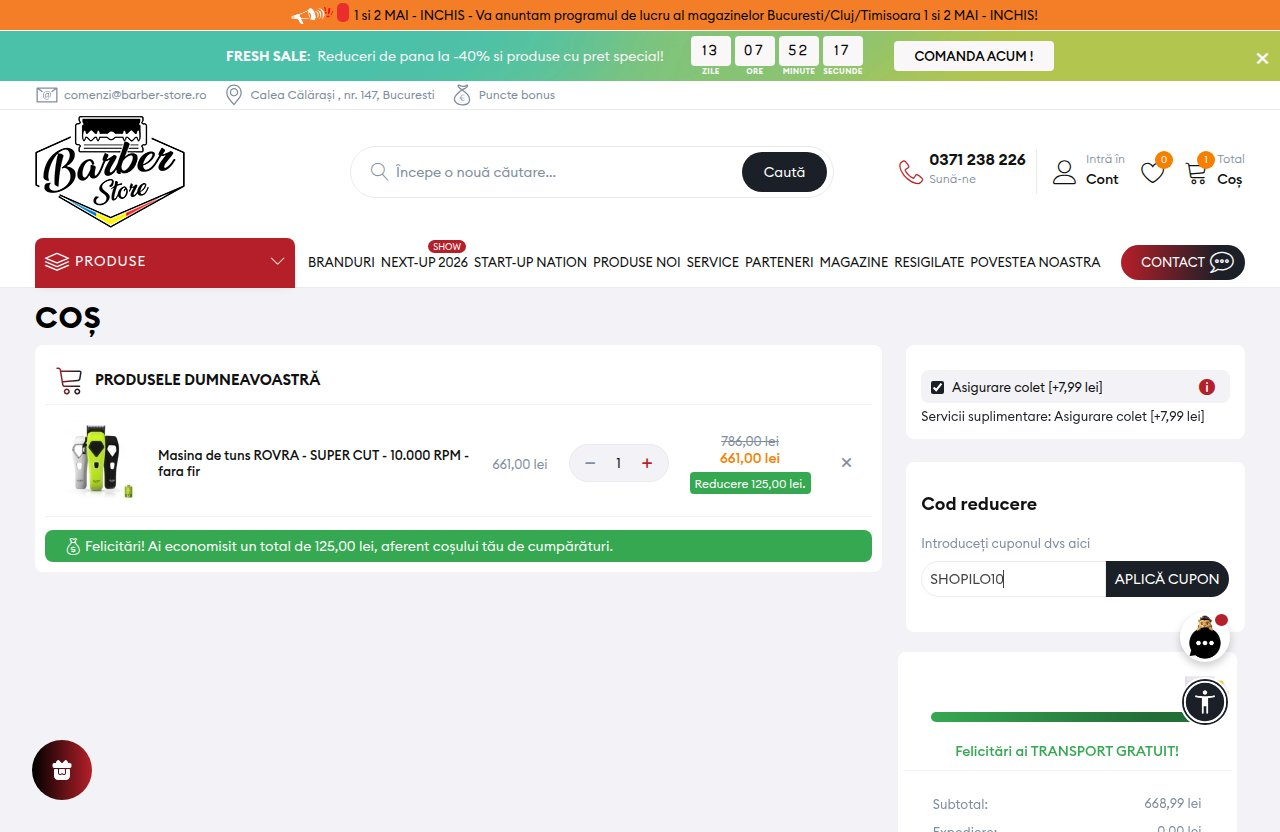Click the red phone icon
The image size is (1280, 832).
[x=911, y=172]
